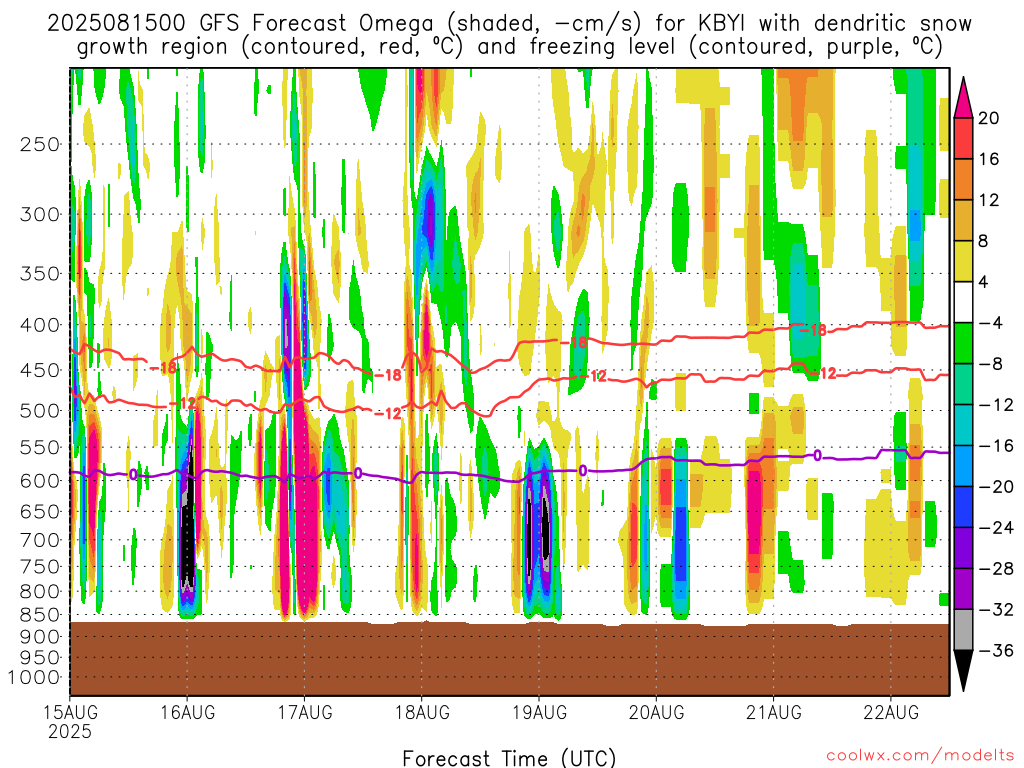Screen dimensions: 1024x768
Task: Select the 450 pressure level label
Action: (x=40, y=370)
